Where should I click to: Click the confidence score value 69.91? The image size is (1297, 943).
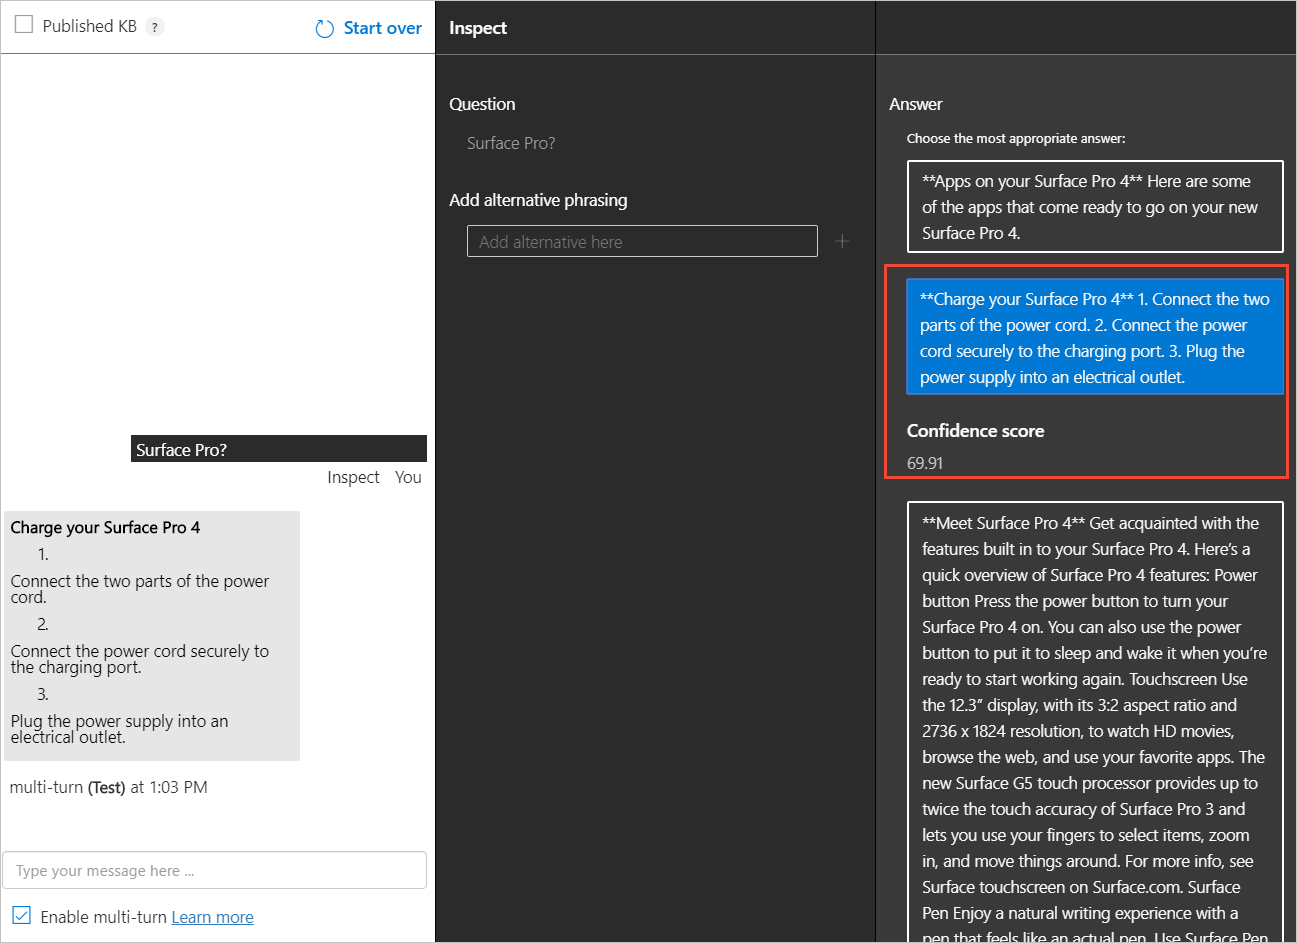tap(925, 463)
